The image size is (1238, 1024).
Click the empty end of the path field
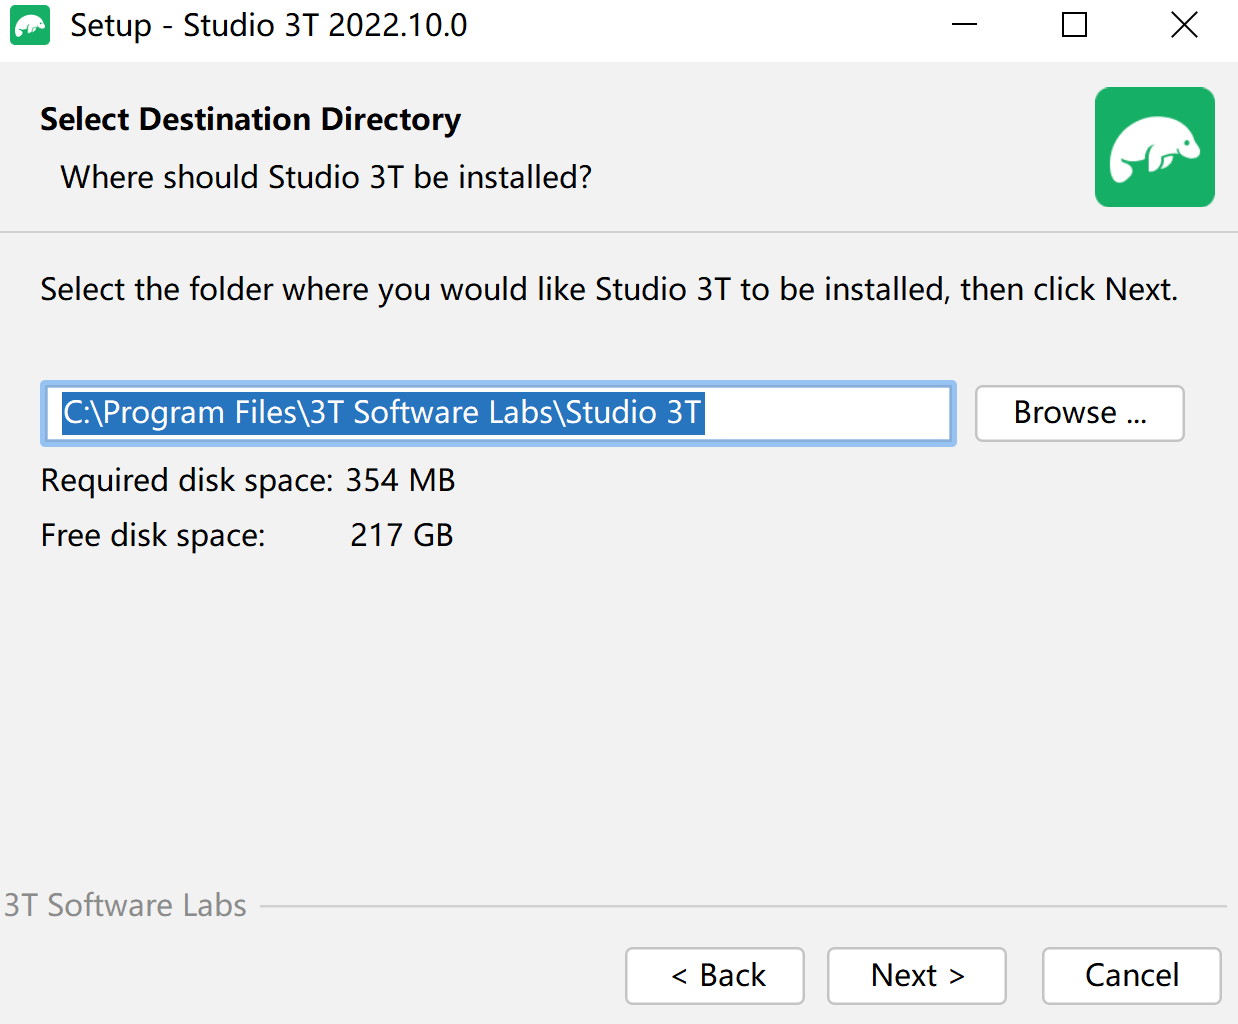(x=826, y=413)
